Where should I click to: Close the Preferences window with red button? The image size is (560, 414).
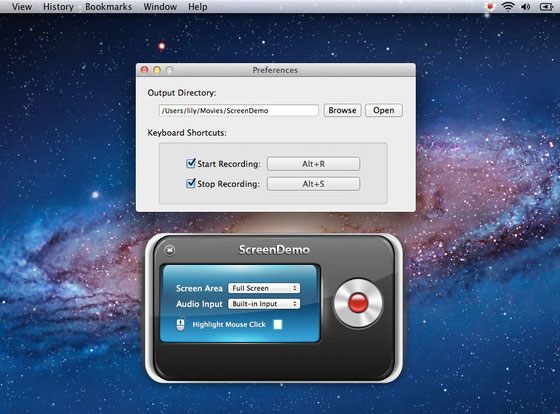tap(144, 70)
